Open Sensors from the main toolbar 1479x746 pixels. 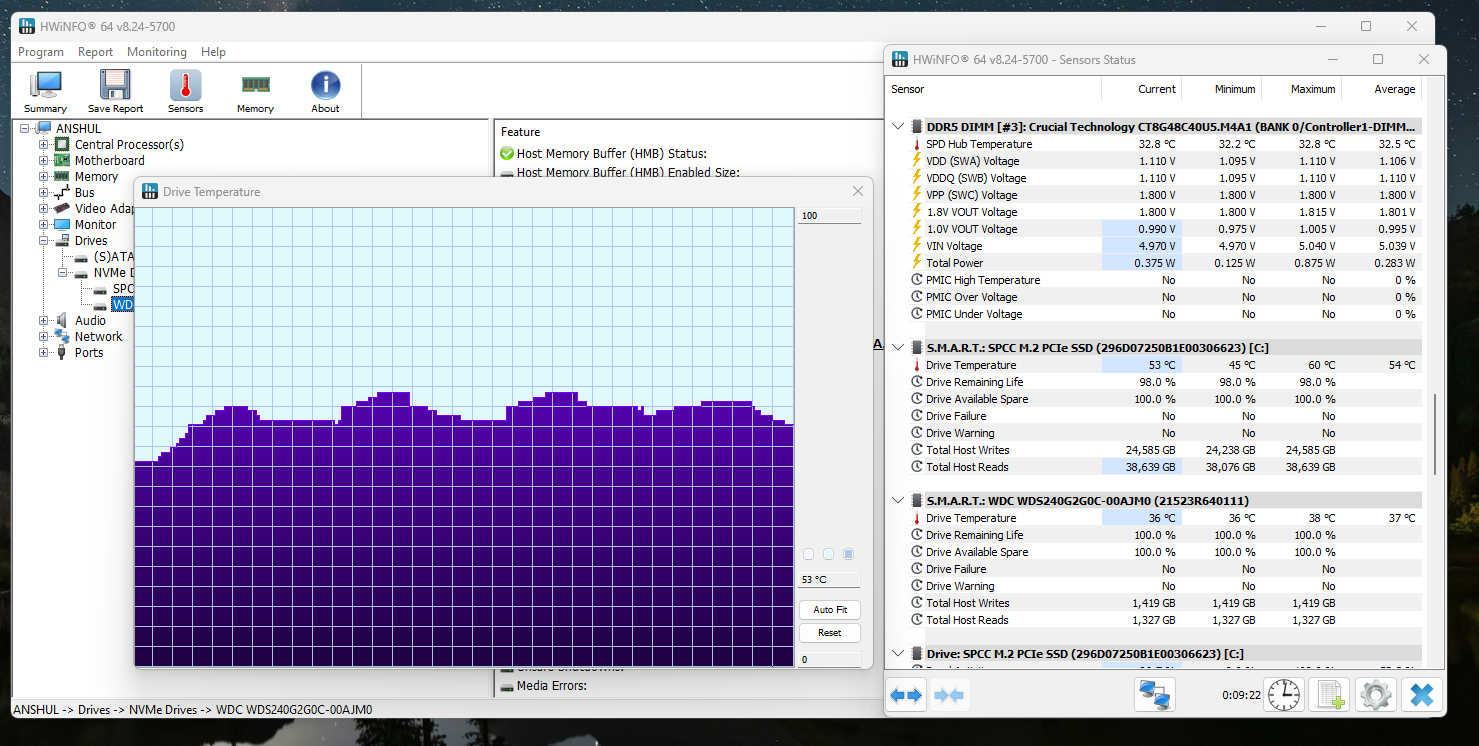[185, 91]
